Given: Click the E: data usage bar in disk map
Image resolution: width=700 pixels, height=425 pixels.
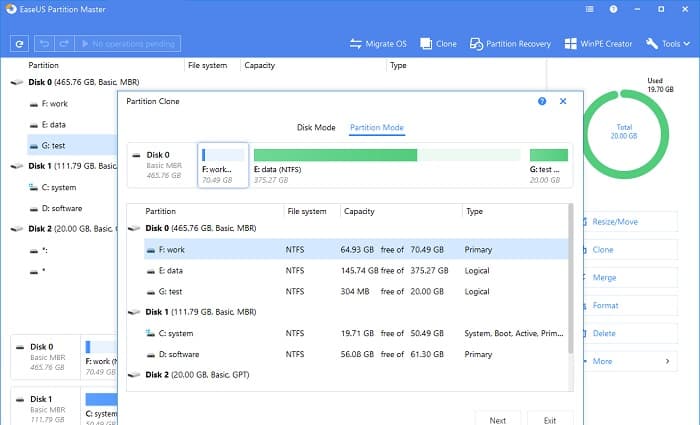Looking at the screenshot, I should point(386,155).
